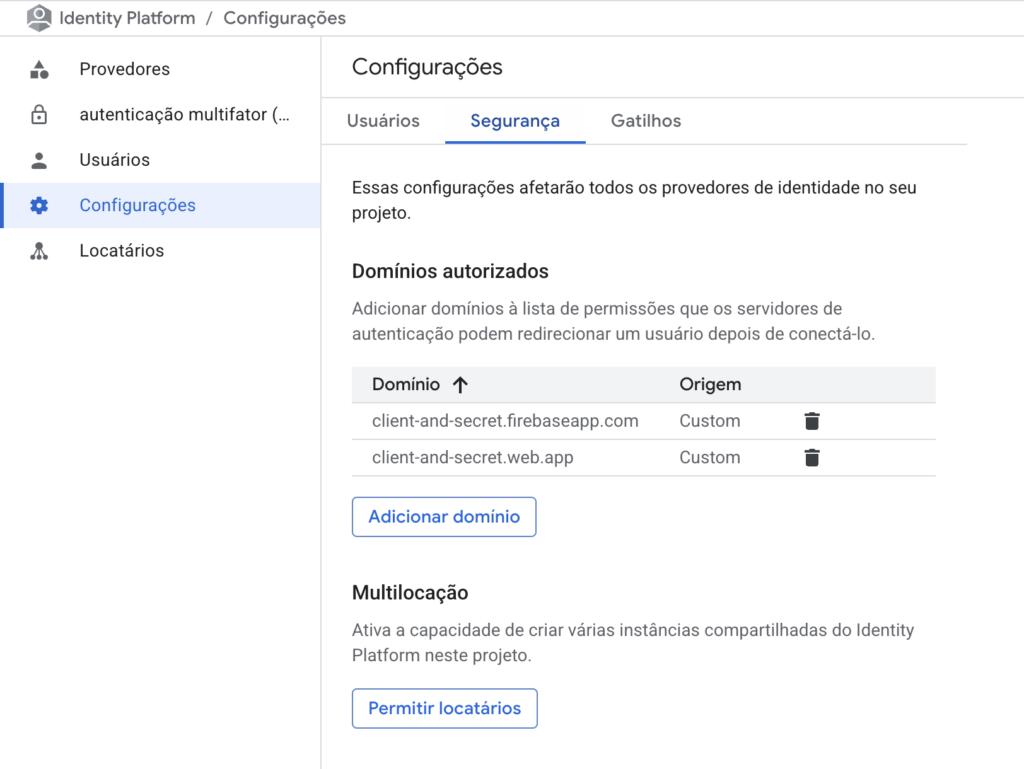
Task: Toggle the Domínio column sort arrow
Action: pyautogui.click(x=460, y=385)
